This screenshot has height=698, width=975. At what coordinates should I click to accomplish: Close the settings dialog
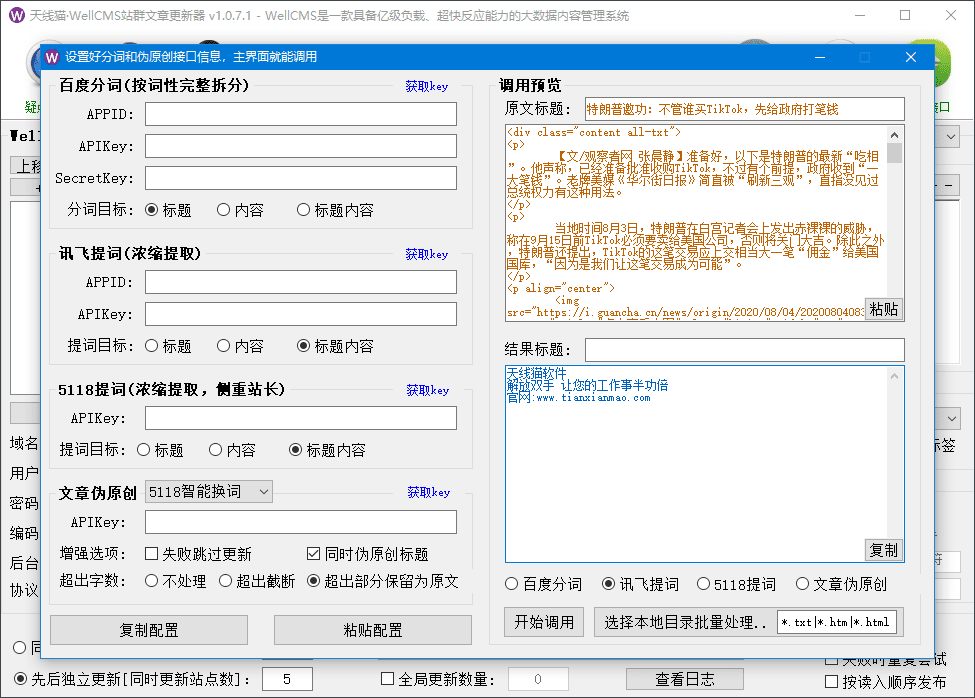coord(911,57)
